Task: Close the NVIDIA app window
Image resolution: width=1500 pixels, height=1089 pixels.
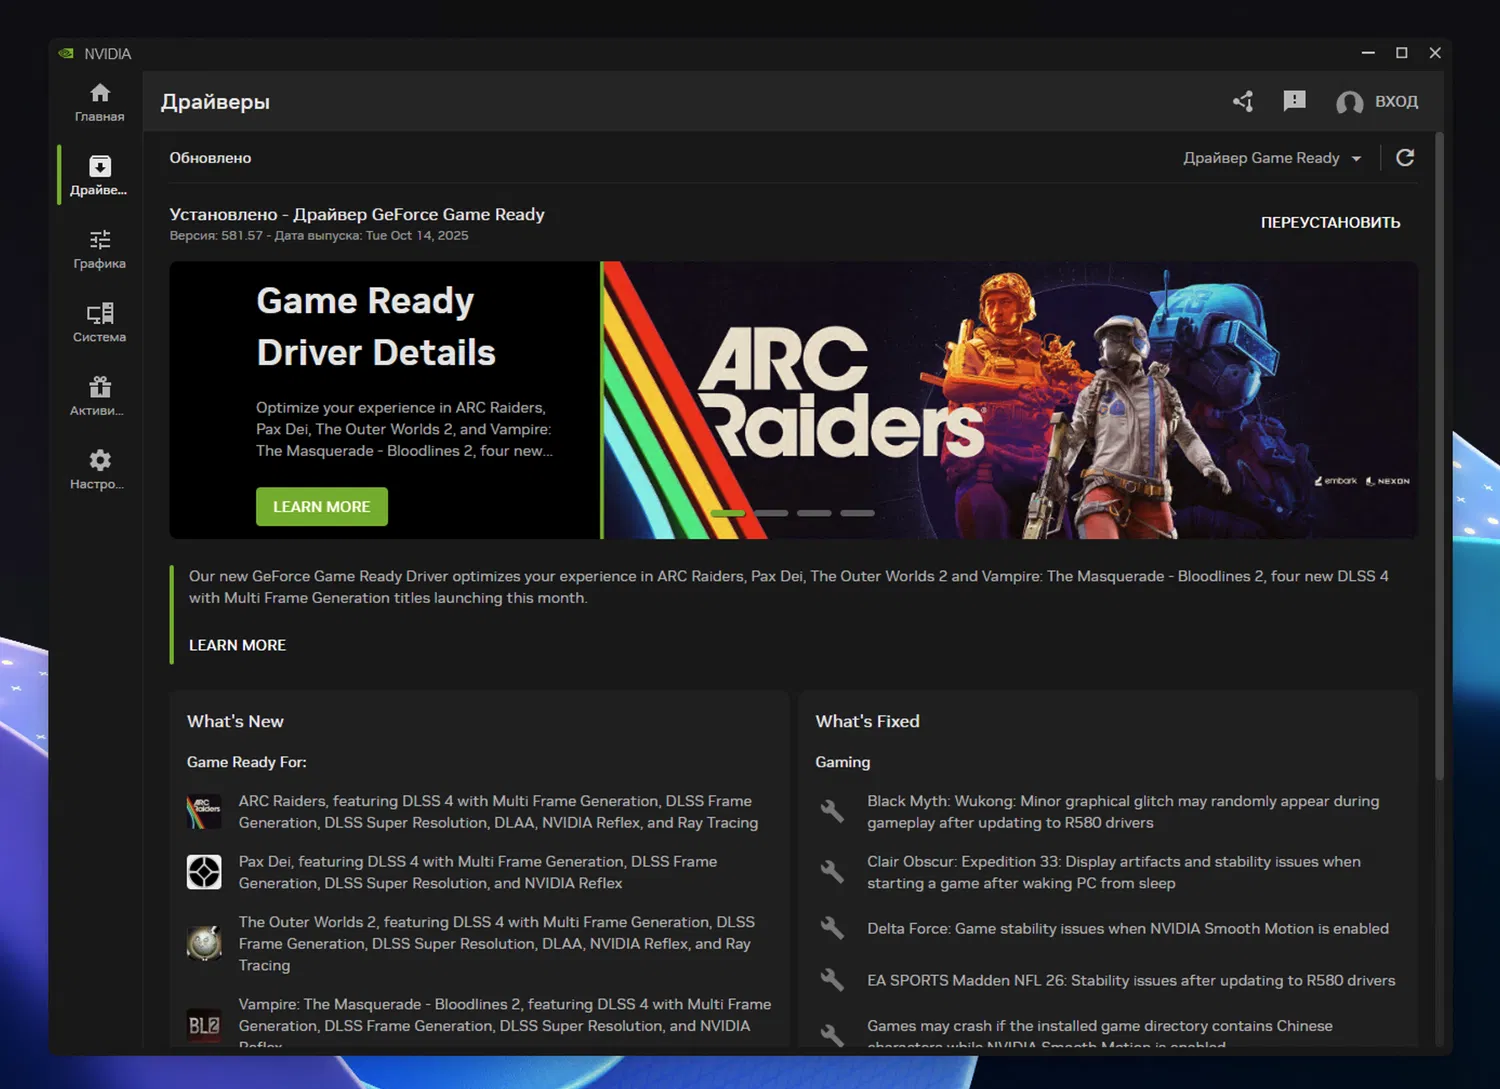Action: 1435,53
